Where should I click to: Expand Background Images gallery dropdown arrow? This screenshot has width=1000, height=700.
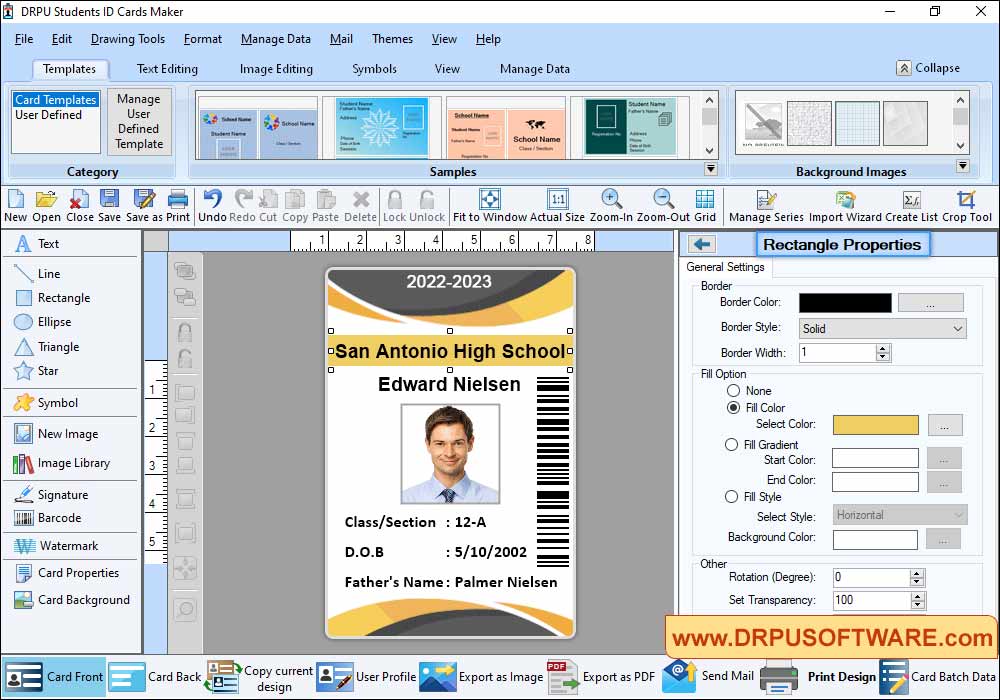(963, 166)
